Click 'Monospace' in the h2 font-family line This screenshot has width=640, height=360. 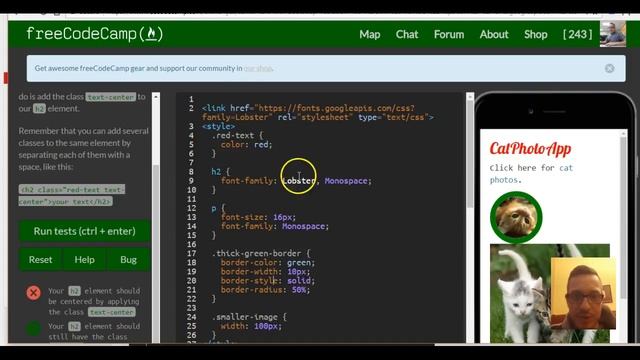point(346,181)
